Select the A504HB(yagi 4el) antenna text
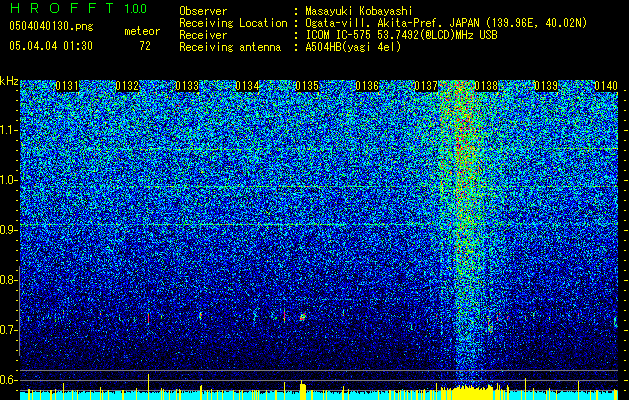This screenshot has width=629, height=400. 353,47
